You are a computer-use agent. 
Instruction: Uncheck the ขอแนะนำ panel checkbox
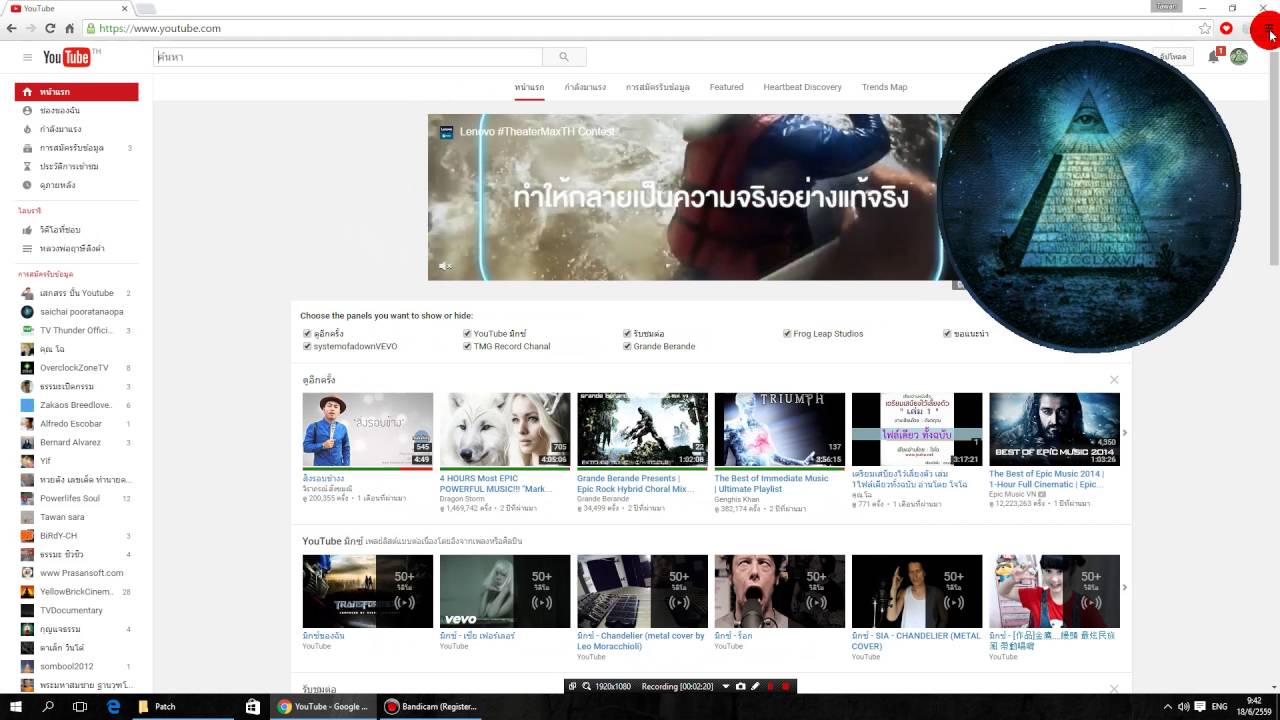coord(947,334)
